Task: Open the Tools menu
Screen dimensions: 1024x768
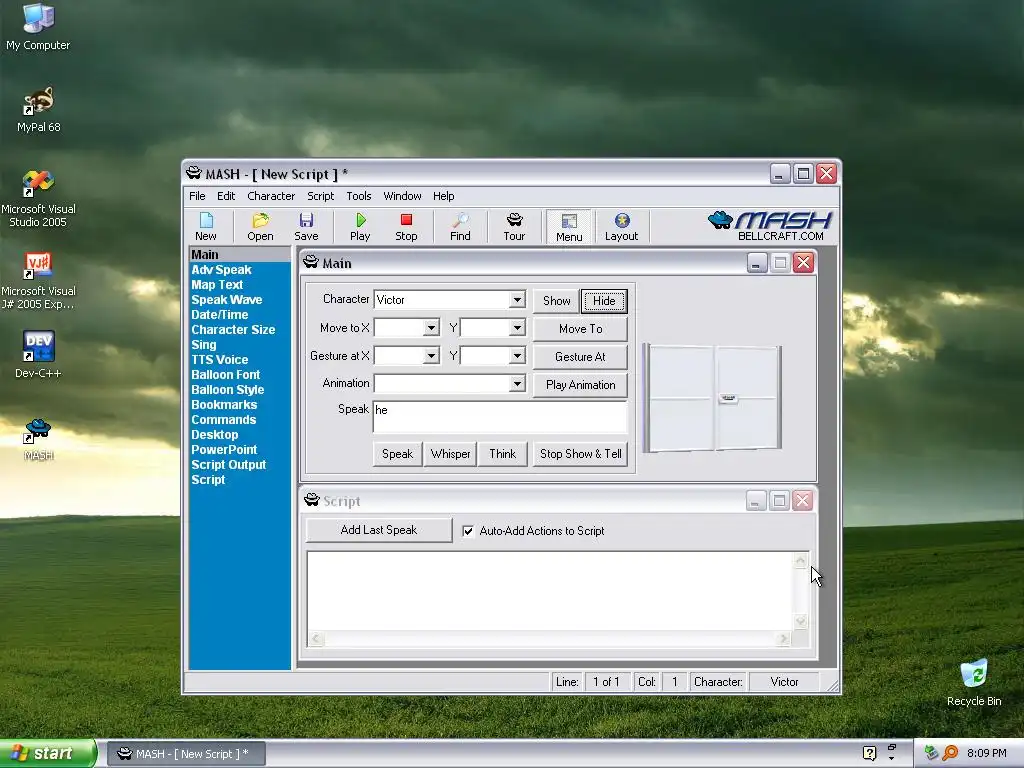Action: tap(359, 196)
